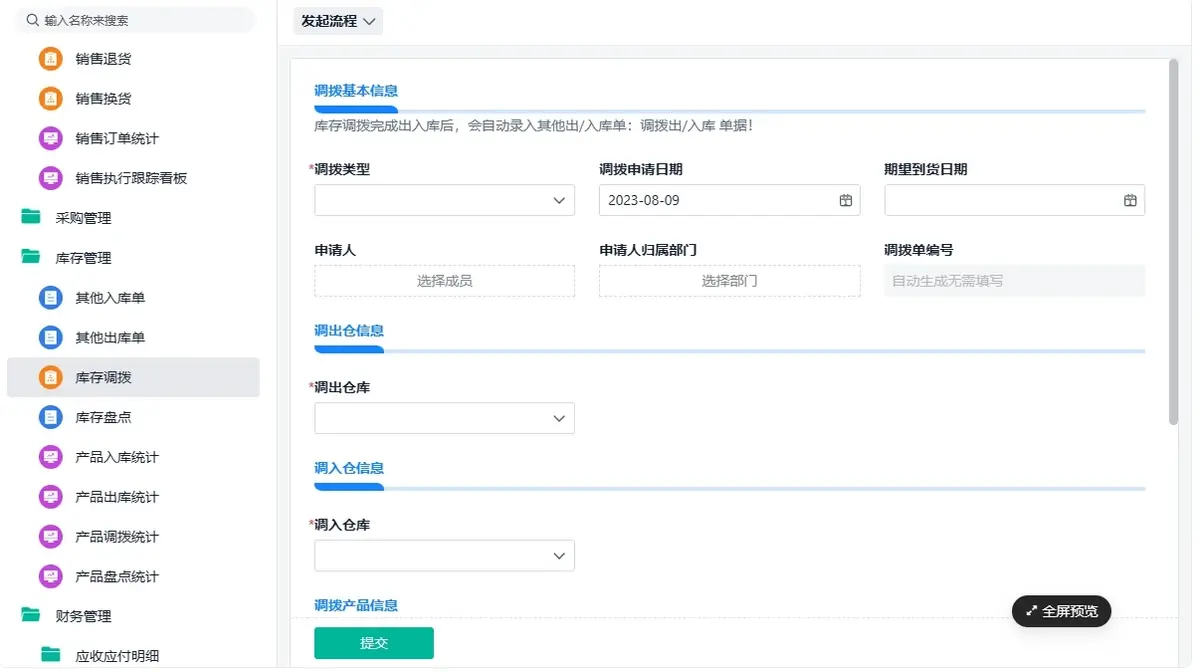Click the orange icon beside 库存调拨
Screen dimensions: 1200x672
tap(50, 378)
